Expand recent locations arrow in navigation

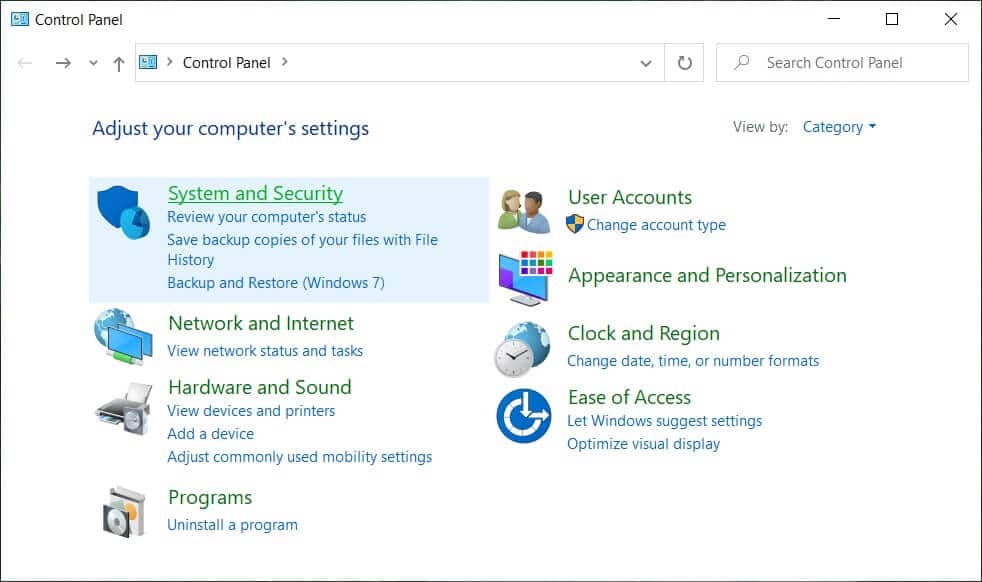(x=93, y=63)
